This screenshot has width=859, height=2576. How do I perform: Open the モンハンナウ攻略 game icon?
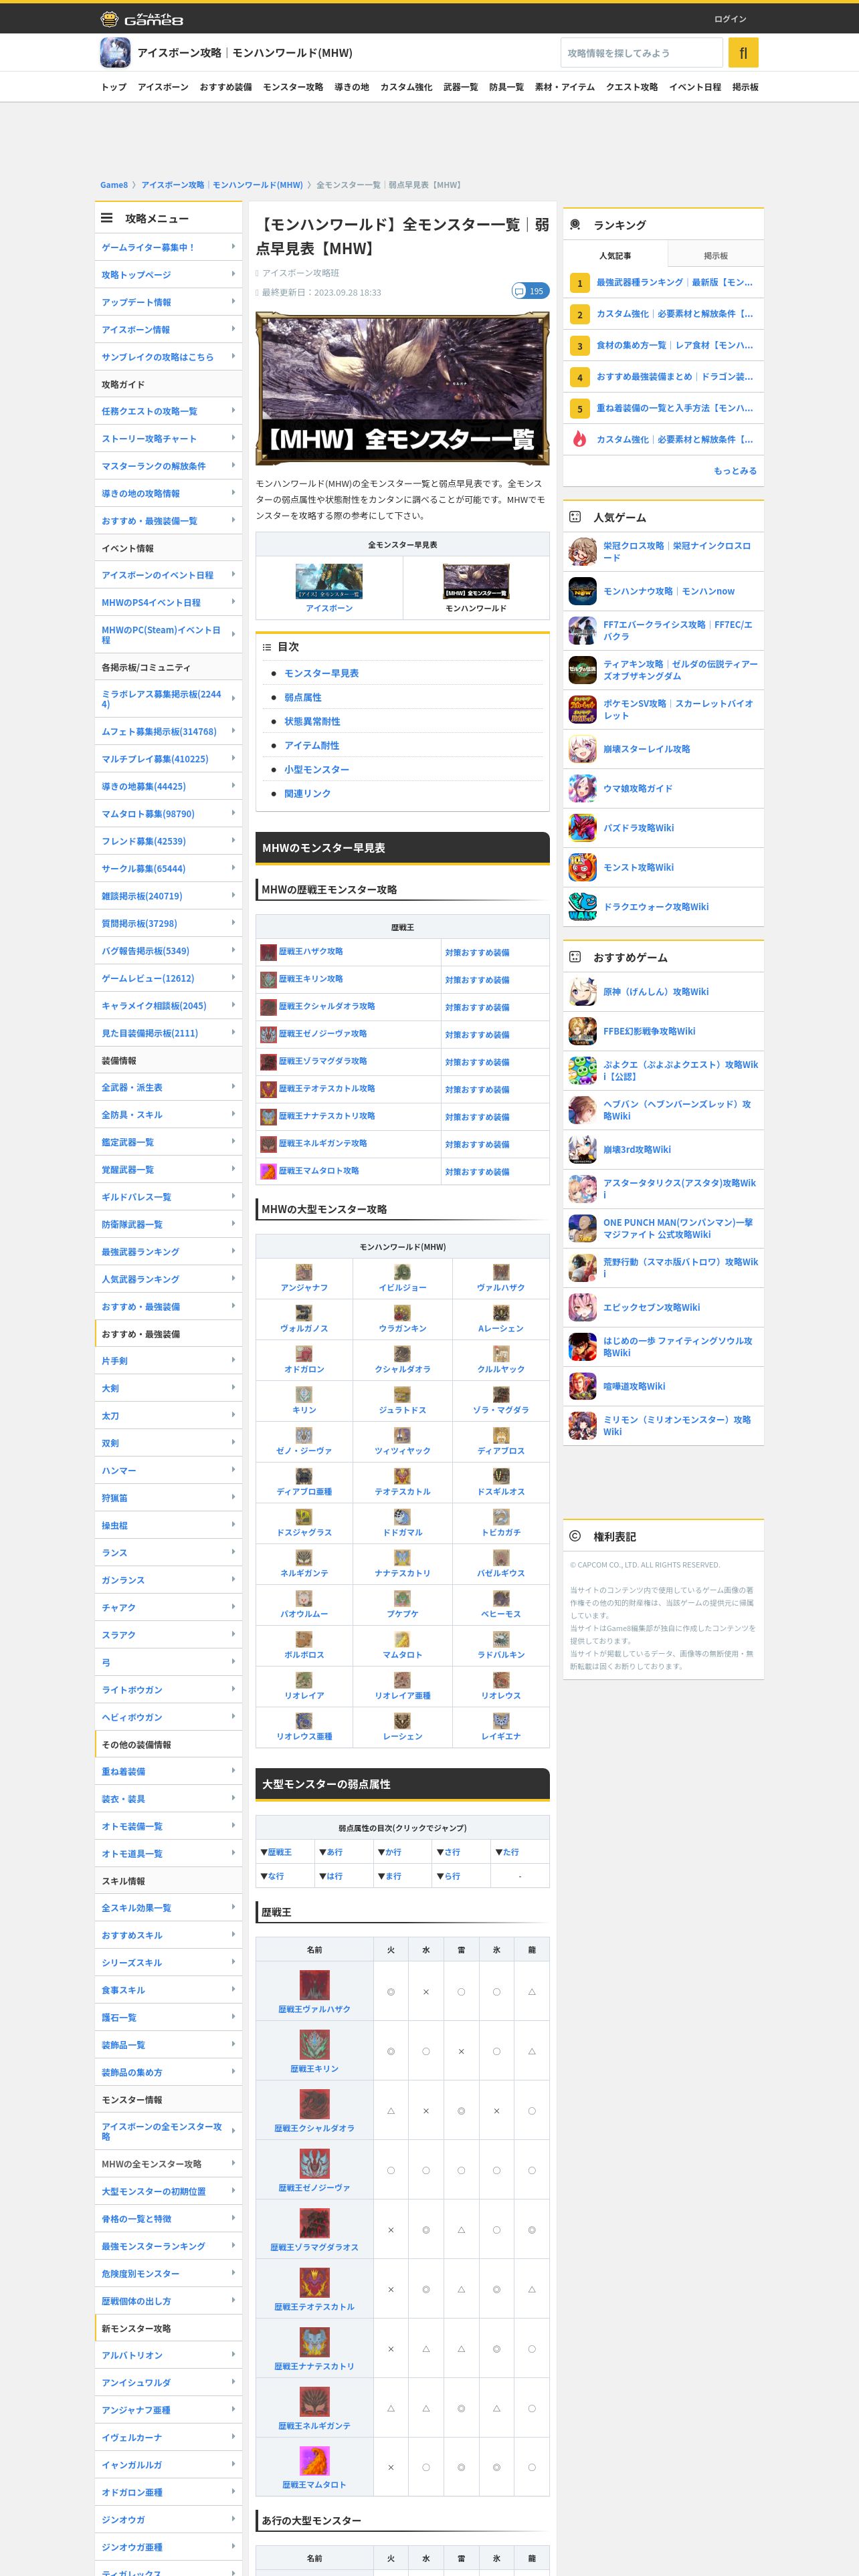[x=583, y=591]
